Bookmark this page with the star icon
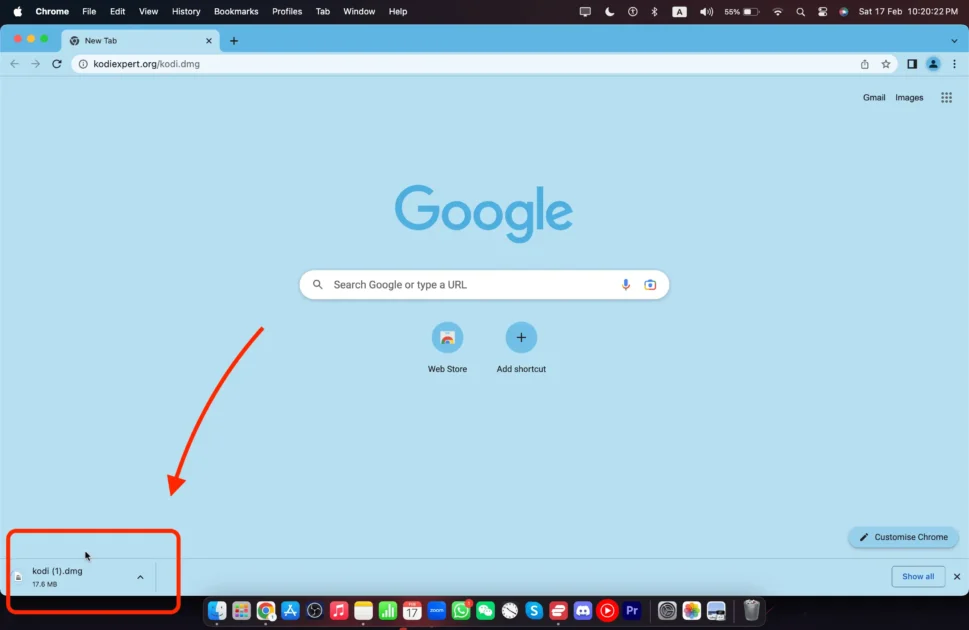The height and width of the screenshot is (630, 969). 886,64
